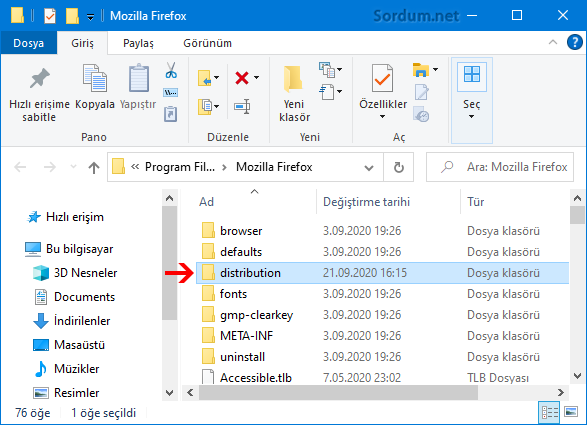Expand the Seç dropdown arrow
This screenshot has height=425, width=587.
472,116
